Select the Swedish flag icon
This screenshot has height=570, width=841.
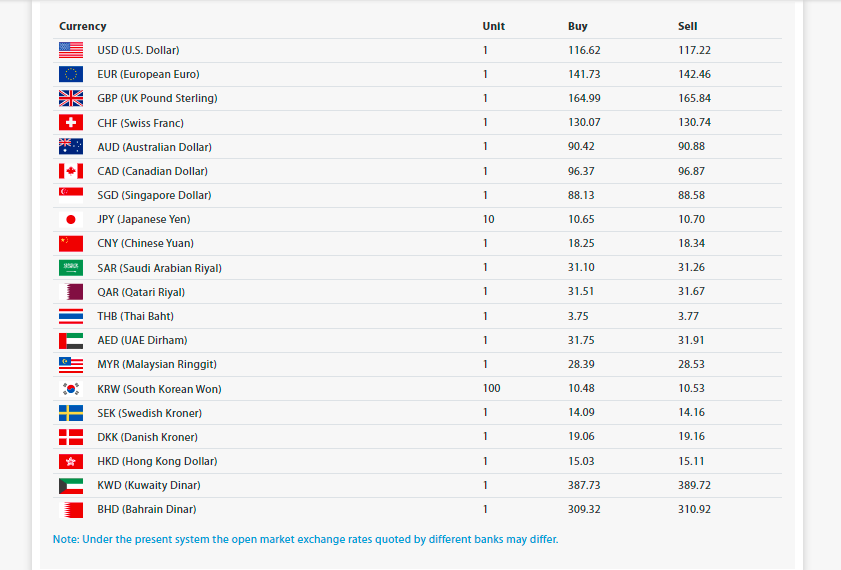(71, 413)
